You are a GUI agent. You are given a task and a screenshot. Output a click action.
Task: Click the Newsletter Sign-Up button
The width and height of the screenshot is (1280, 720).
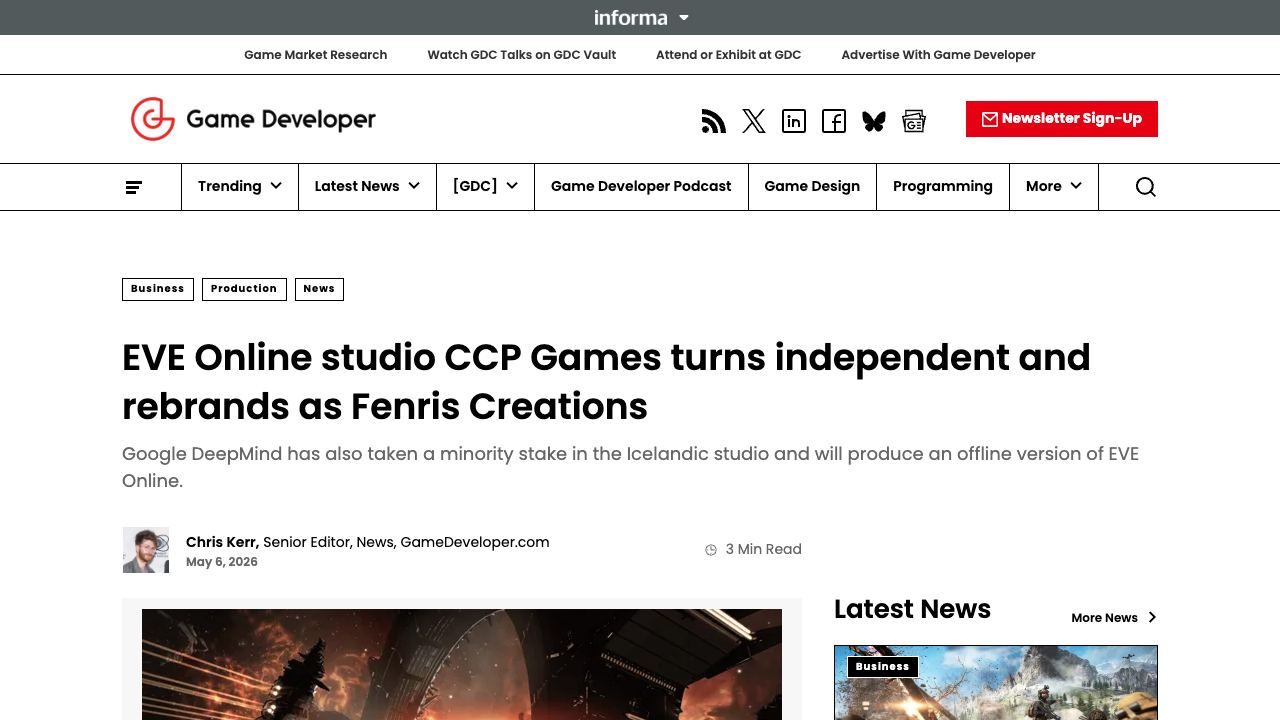1062,119
